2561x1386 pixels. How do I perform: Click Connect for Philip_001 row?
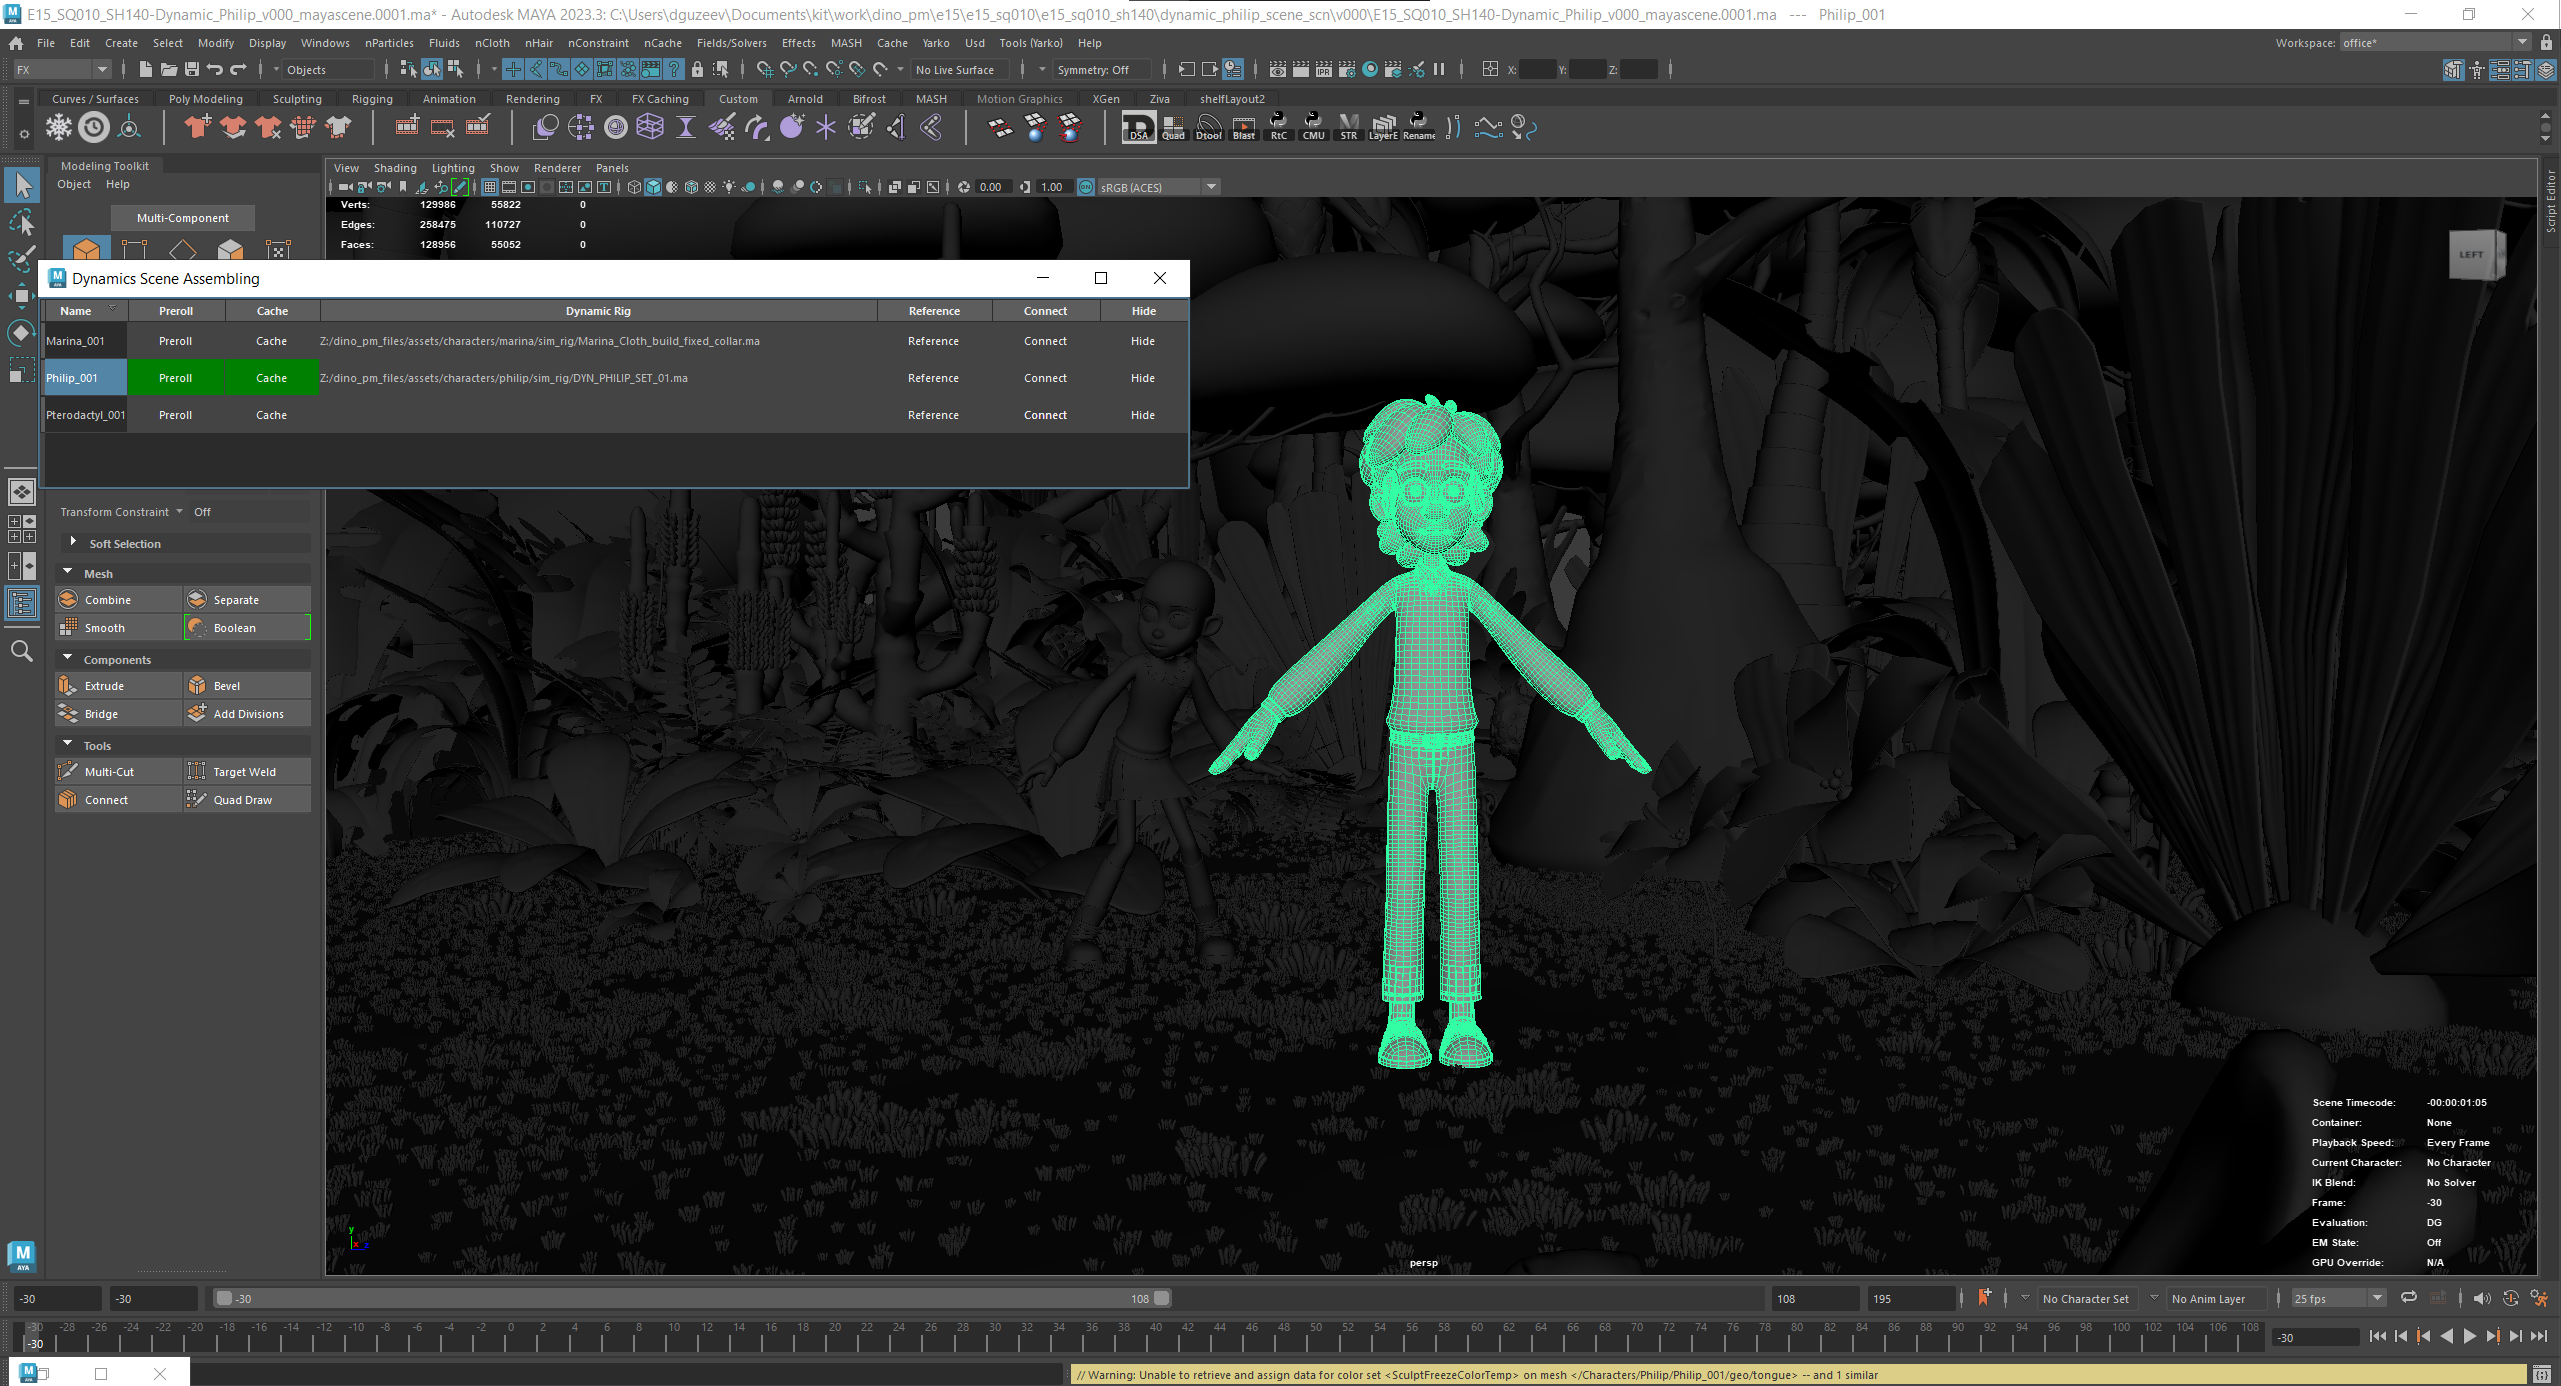point(1045,378)
